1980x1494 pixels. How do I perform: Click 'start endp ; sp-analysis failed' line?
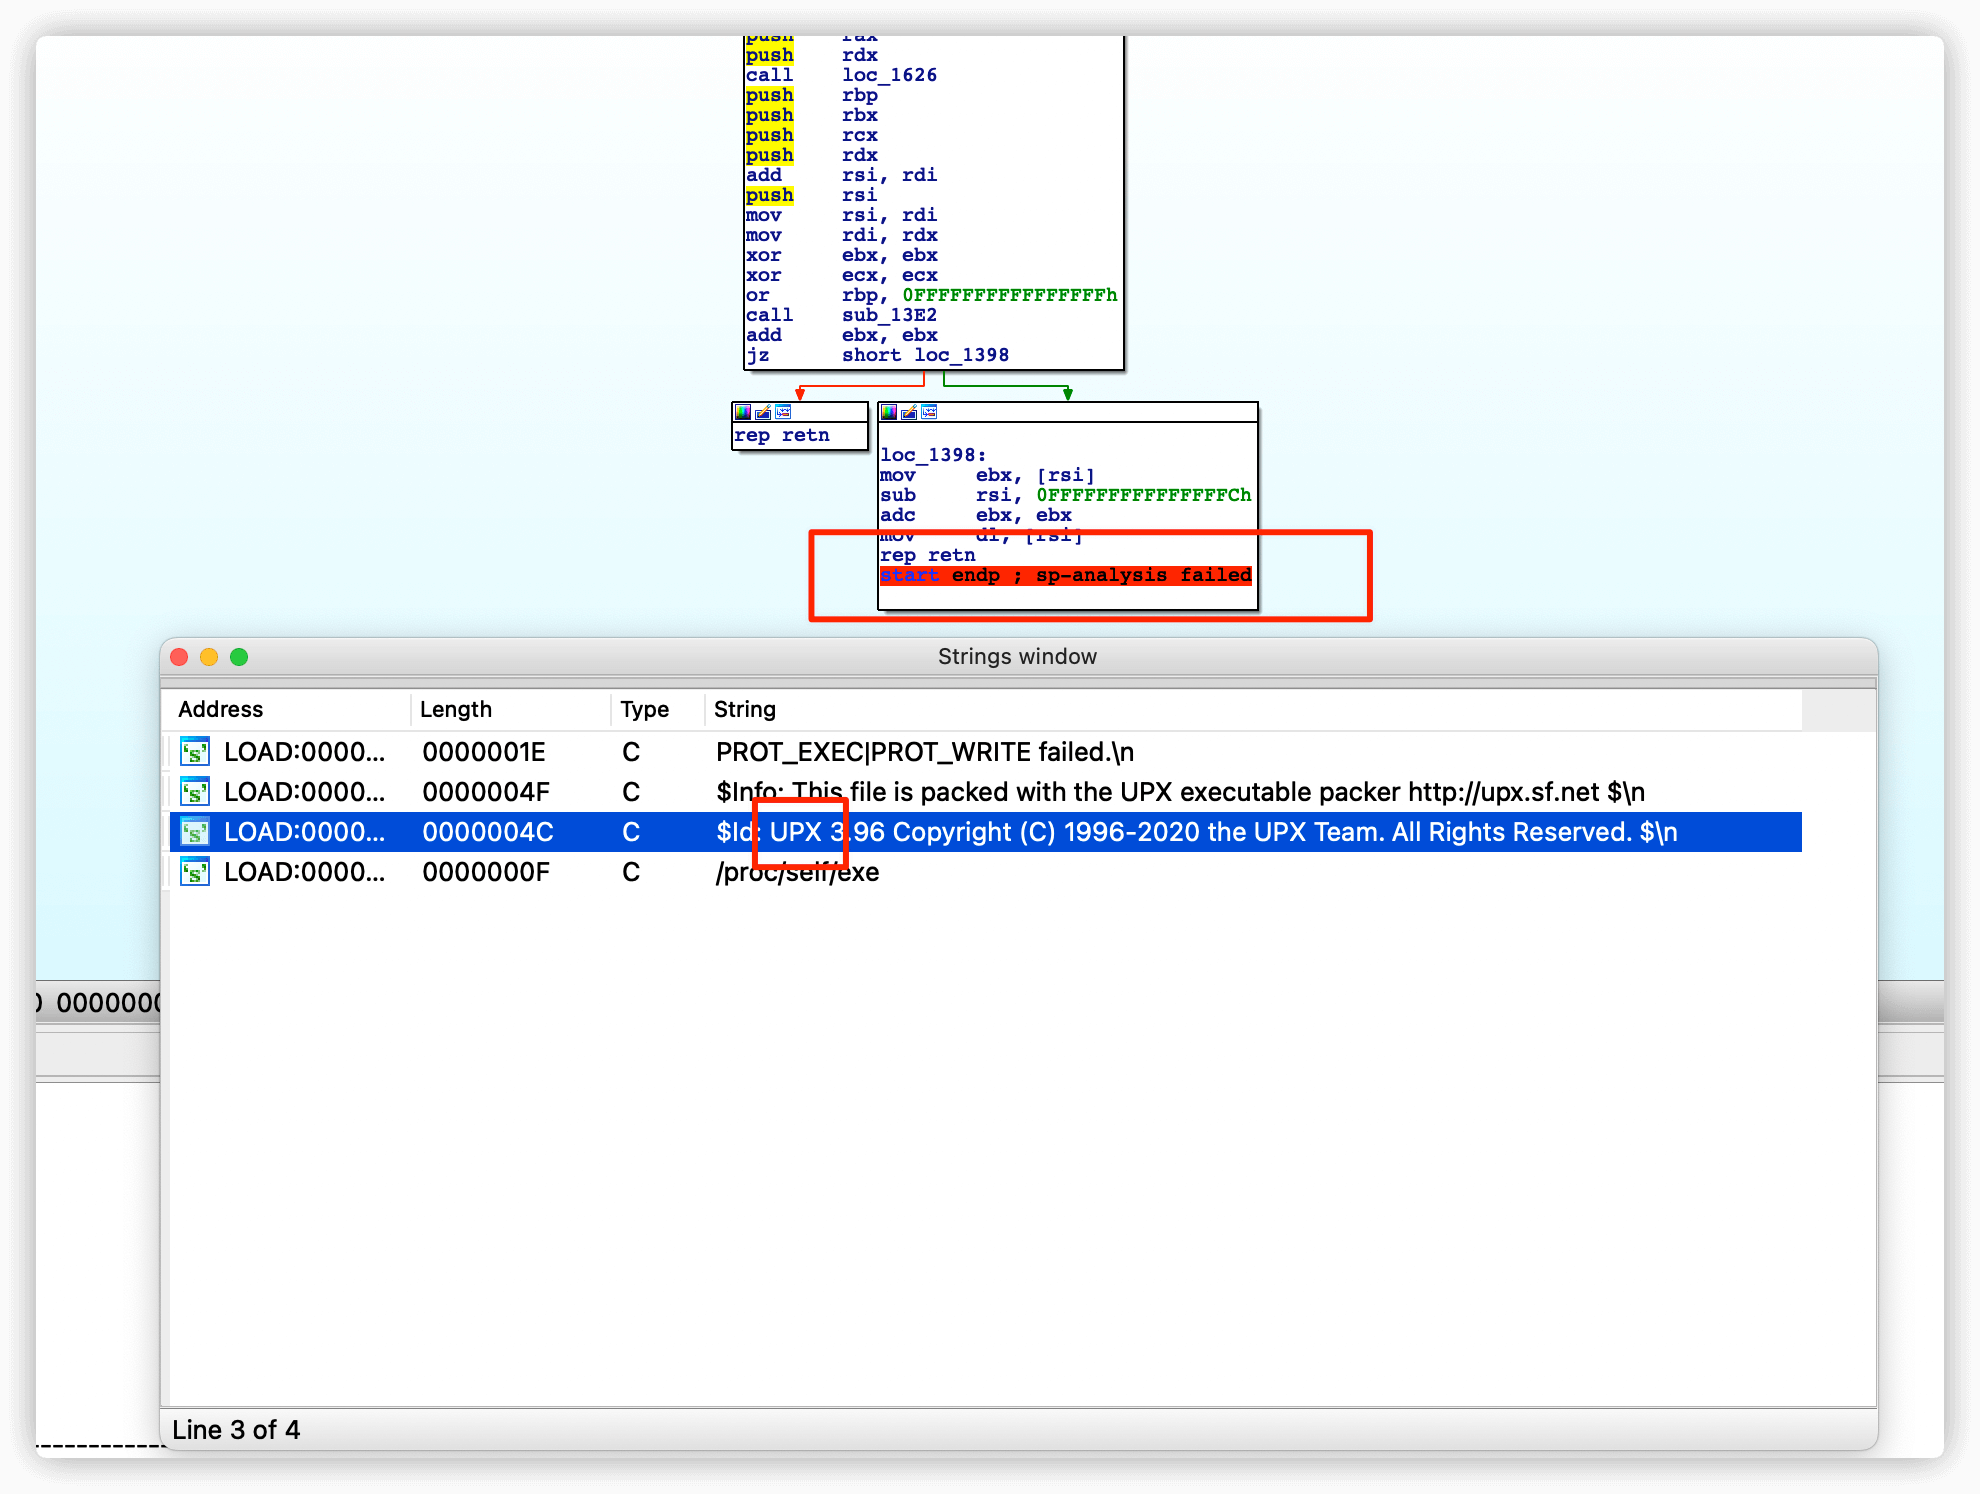coord(1065,575)
